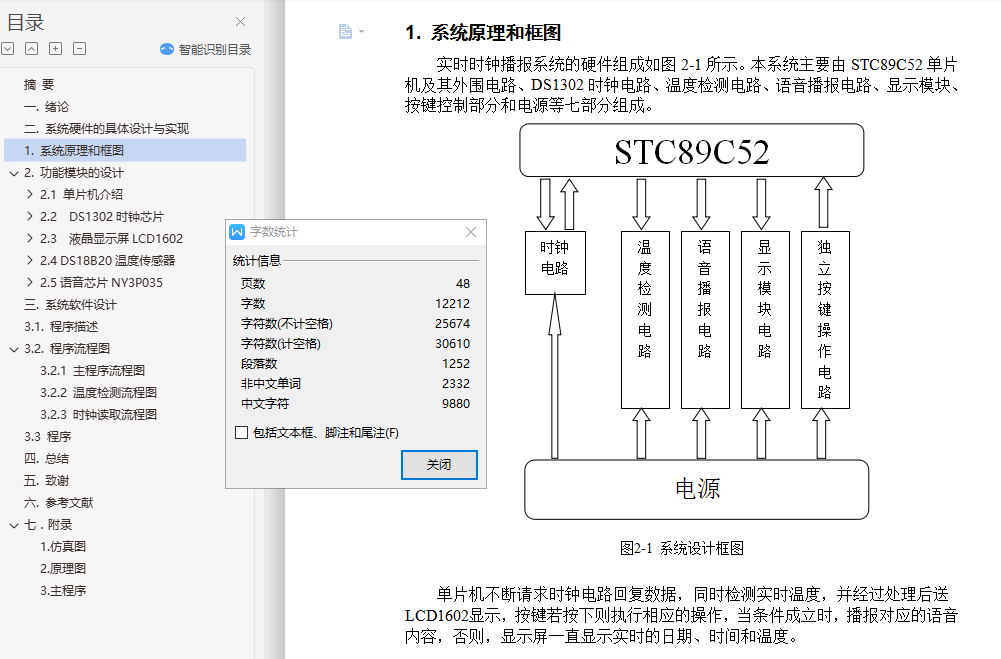1001x659 pixels.
Task: Select 1. 系统原理和框图 outline entry
Action: pyautogui.click(x=125, y=150)
